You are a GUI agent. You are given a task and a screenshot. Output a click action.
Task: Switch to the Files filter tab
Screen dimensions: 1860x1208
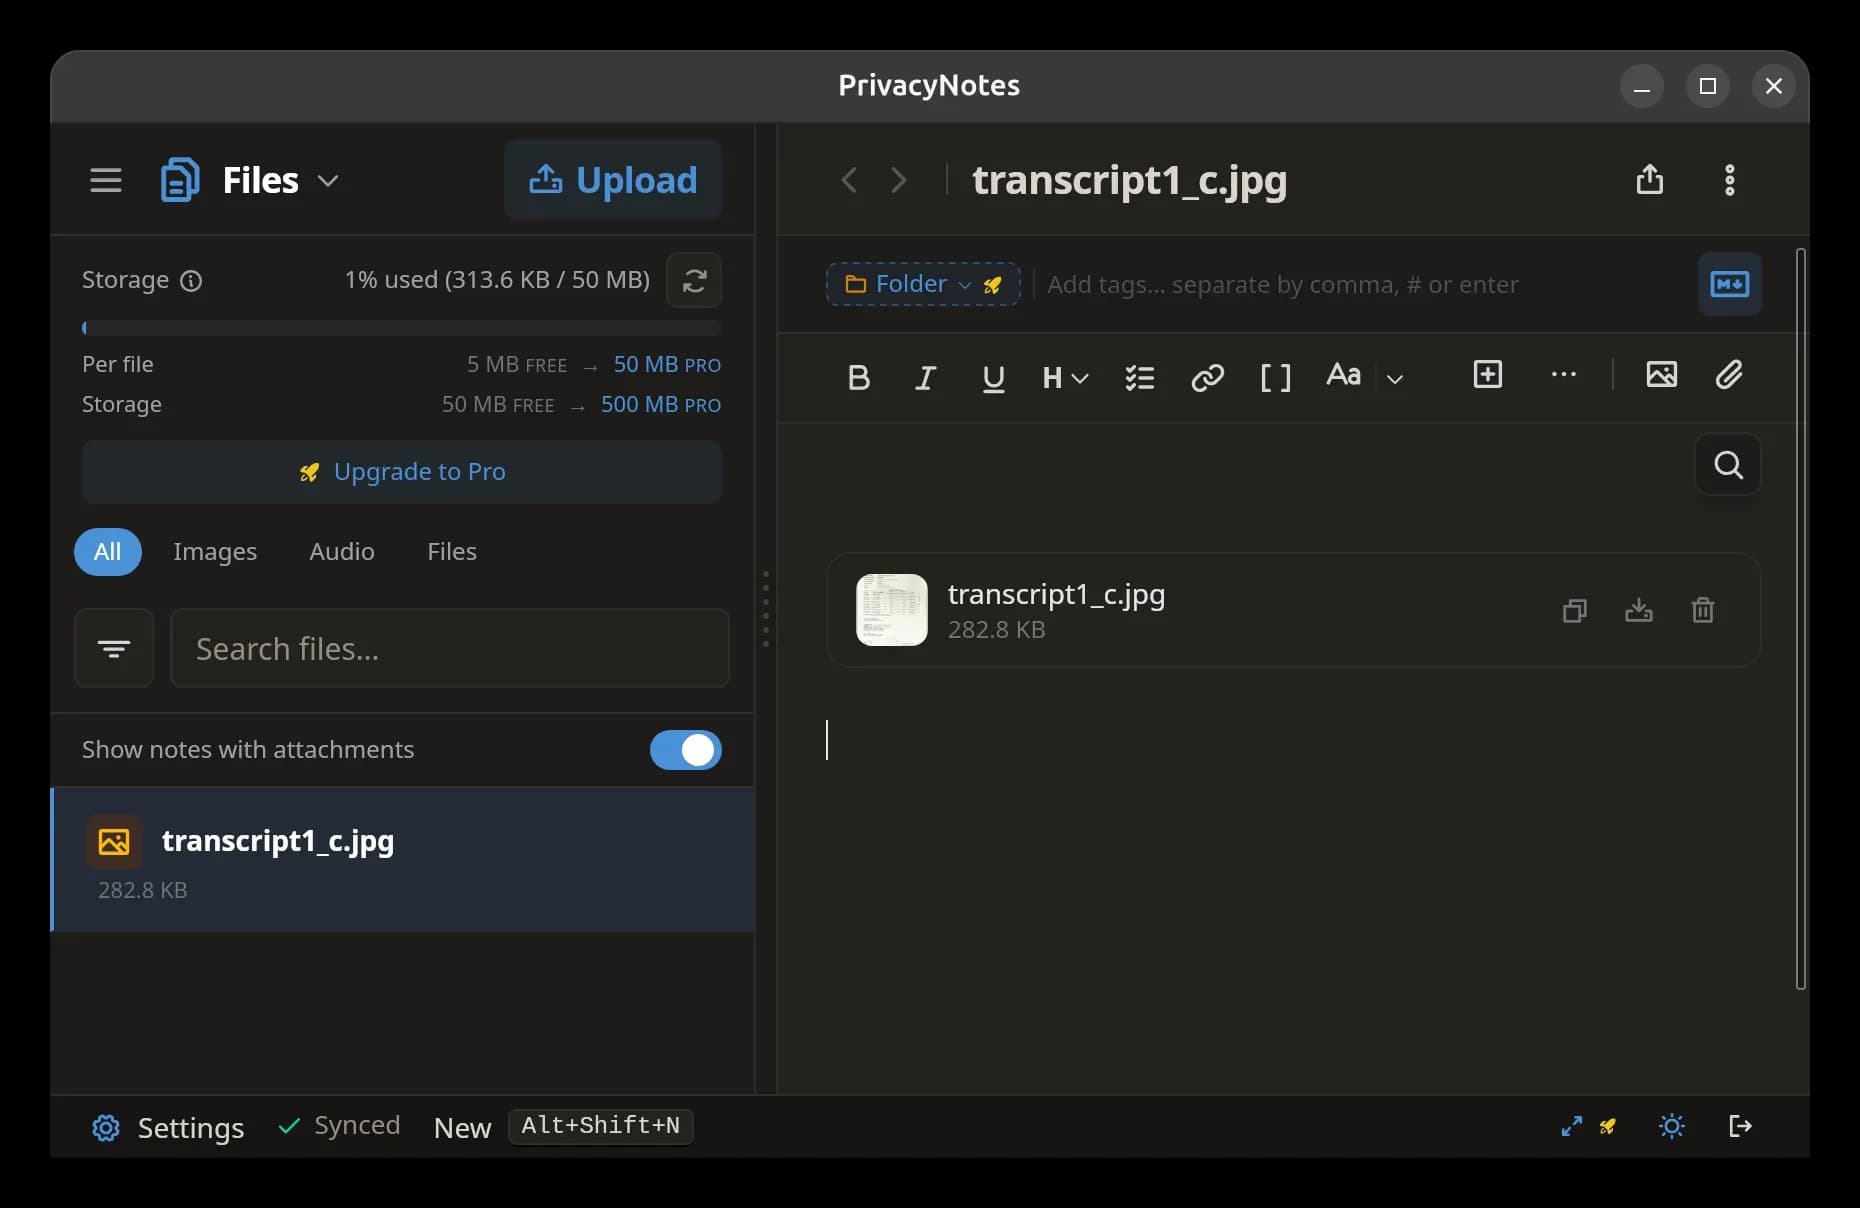452,552
